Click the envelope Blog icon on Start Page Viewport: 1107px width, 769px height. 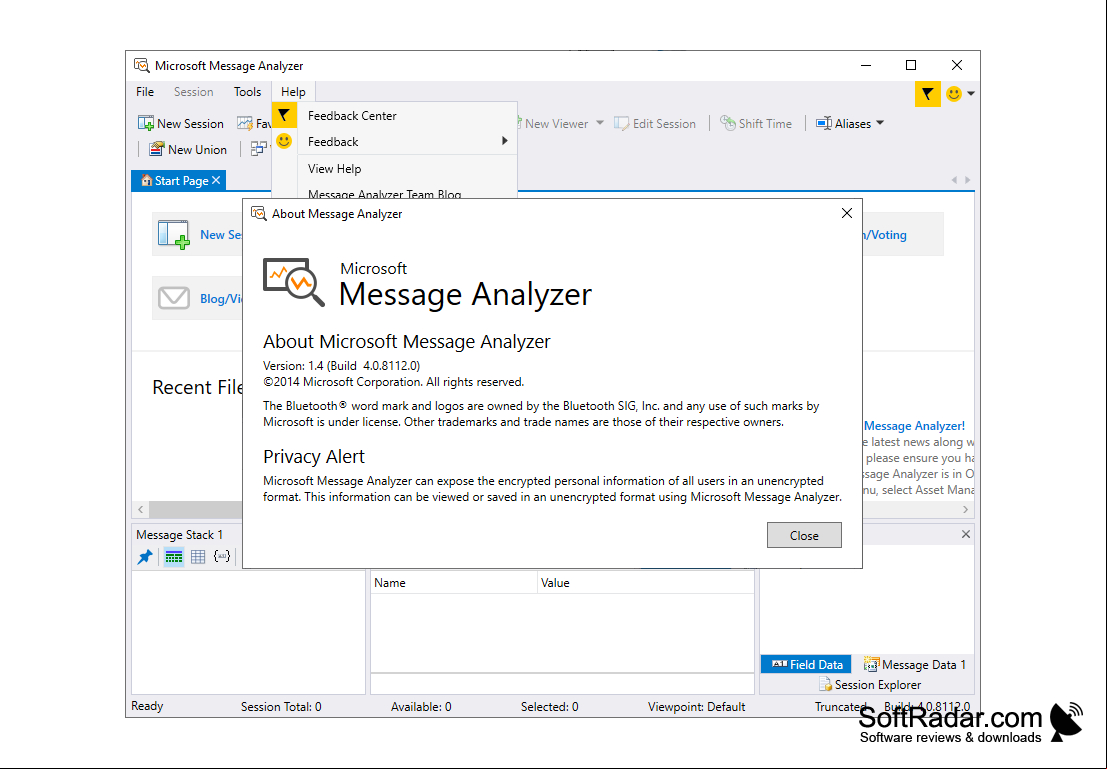[x=174, y=298]
